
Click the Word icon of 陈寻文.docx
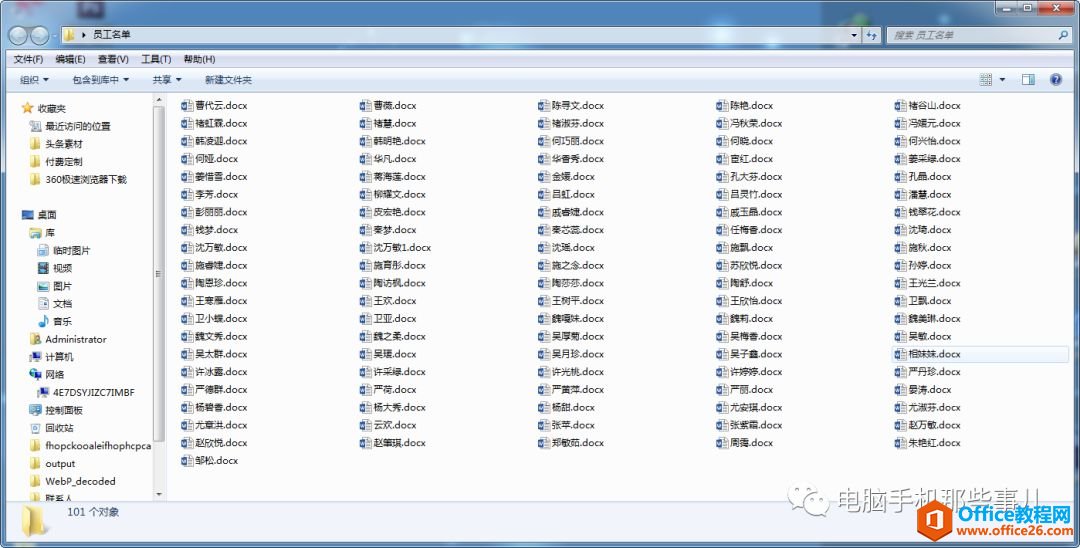point(543,105)
